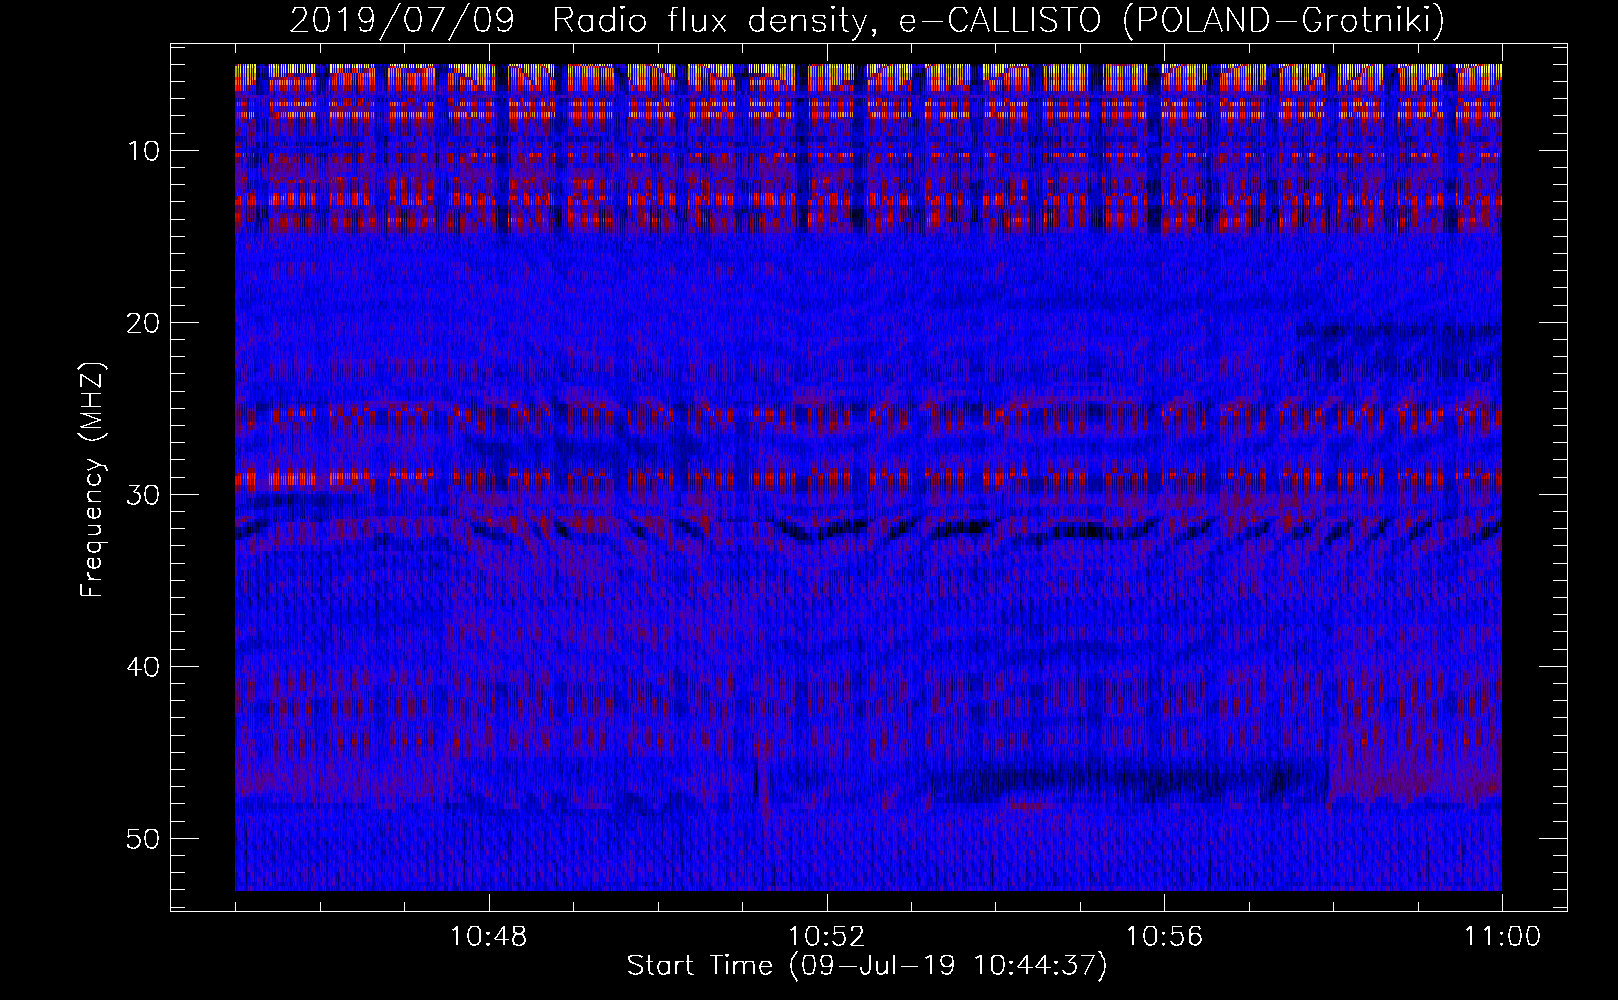Screen dimensions: 1618x1000
Task: Click the 50 MHz frequency tick label
Action: (x=143, y=838)
